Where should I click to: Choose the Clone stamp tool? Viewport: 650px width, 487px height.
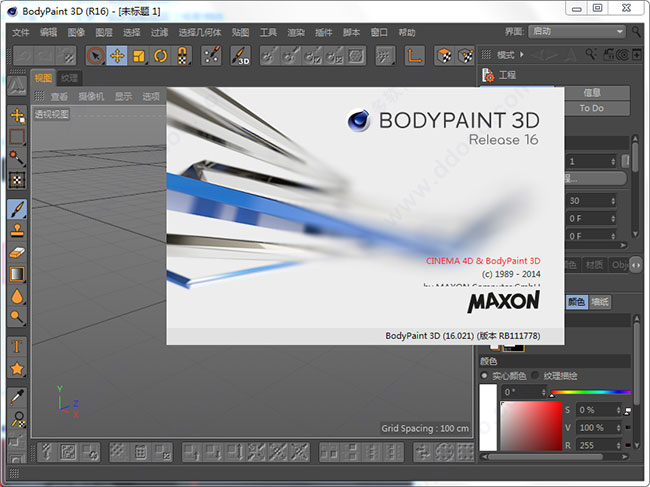click(x=17, y=230)
